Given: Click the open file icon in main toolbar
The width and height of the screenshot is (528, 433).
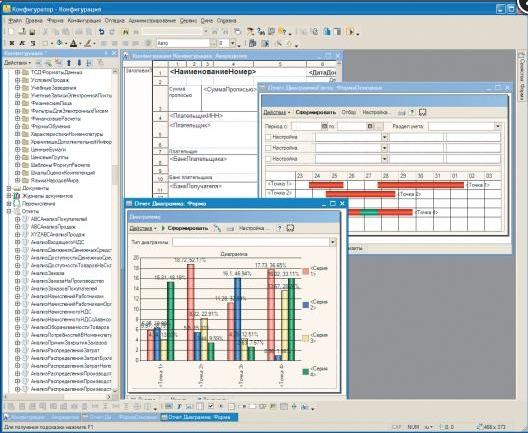Looking at the screenshot, I should pos(22,32).
